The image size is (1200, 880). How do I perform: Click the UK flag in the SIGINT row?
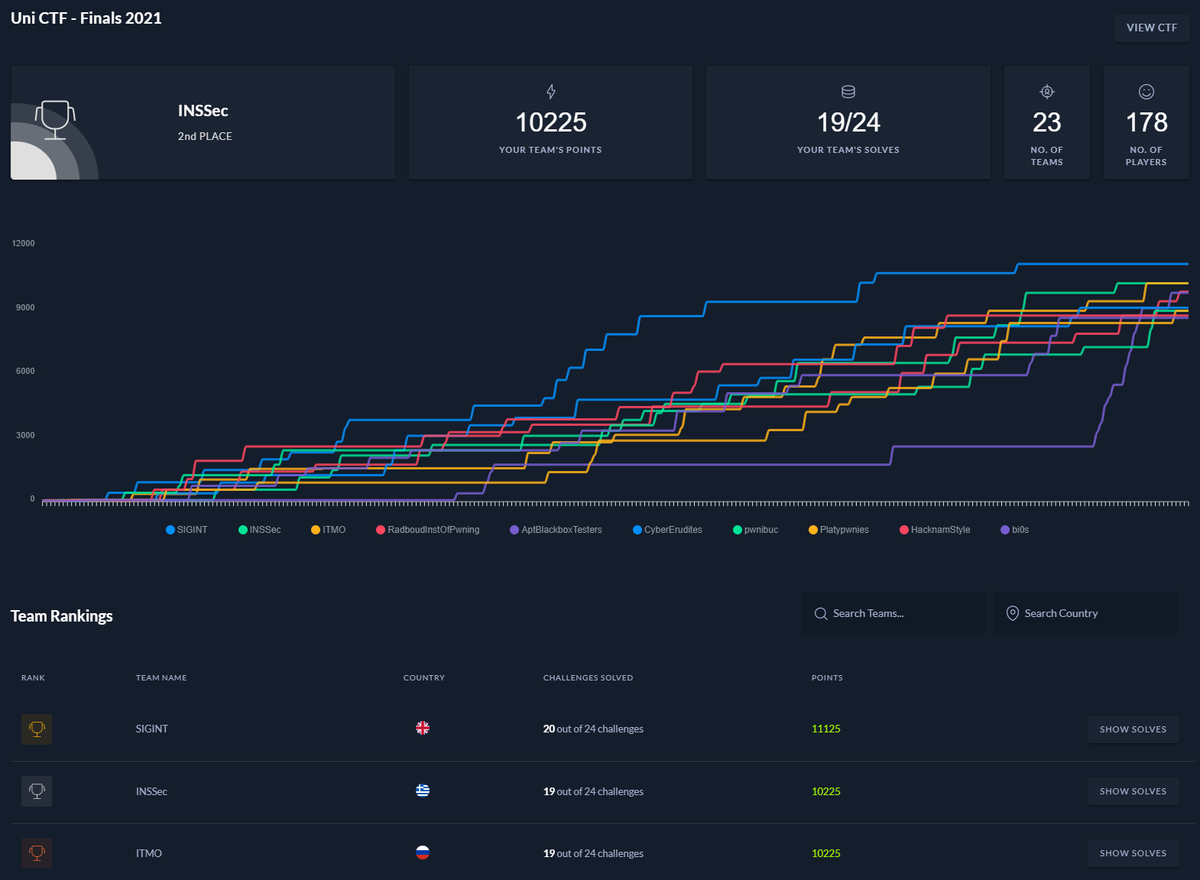click(x=423, y=729)
